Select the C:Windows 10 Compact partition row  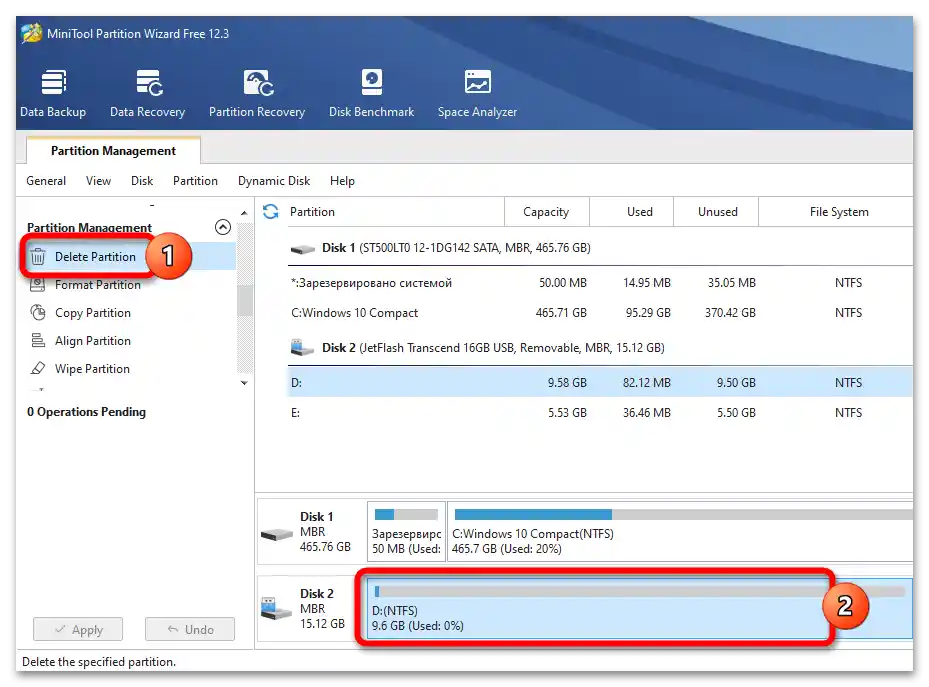(x=580, y=313)
